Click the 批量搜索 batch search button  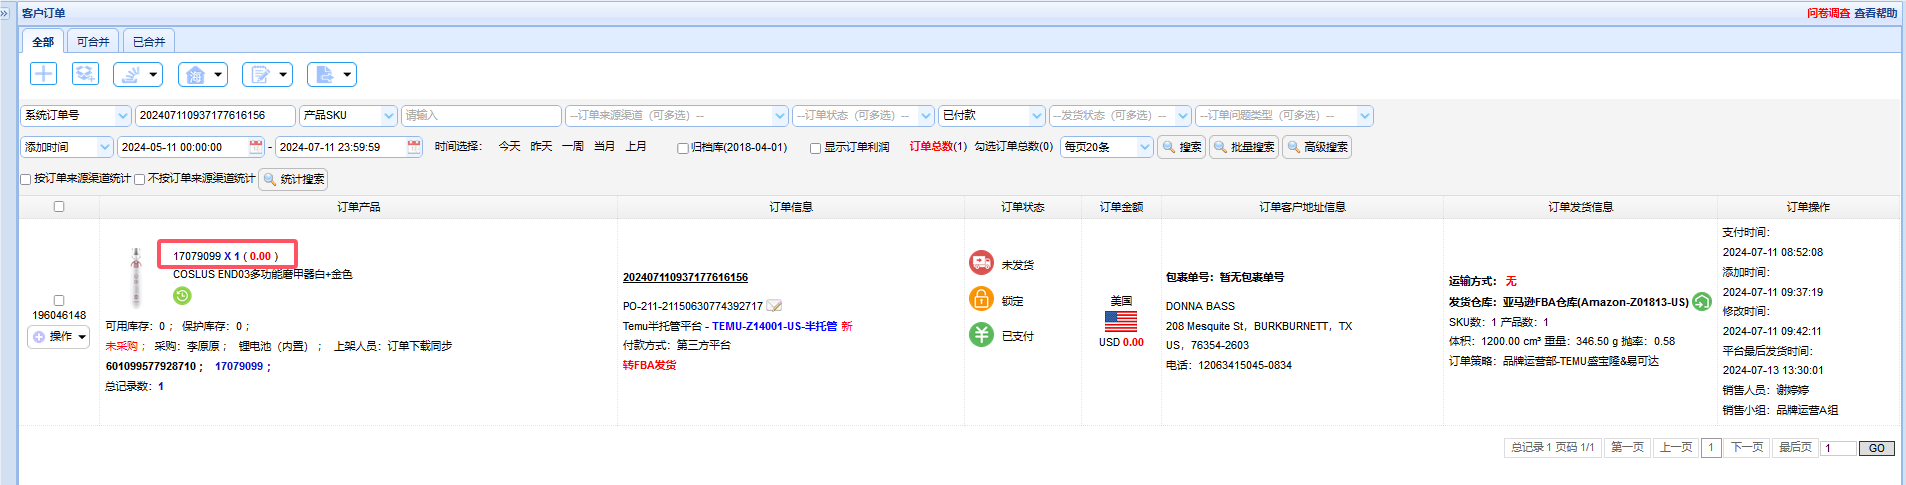(x=1244, y=147)
